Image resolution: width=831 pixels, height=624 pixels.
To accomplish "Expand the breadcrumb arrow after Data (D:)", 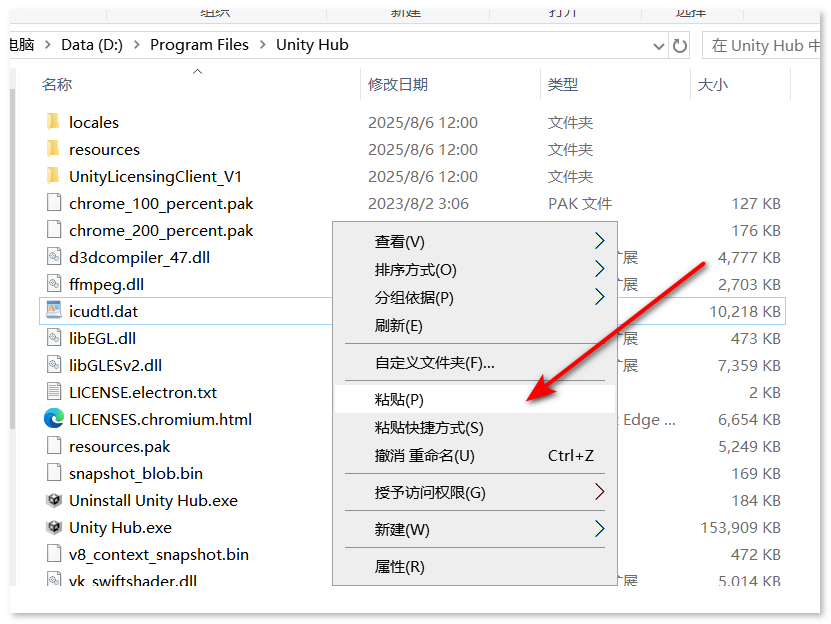I will 137,45.
